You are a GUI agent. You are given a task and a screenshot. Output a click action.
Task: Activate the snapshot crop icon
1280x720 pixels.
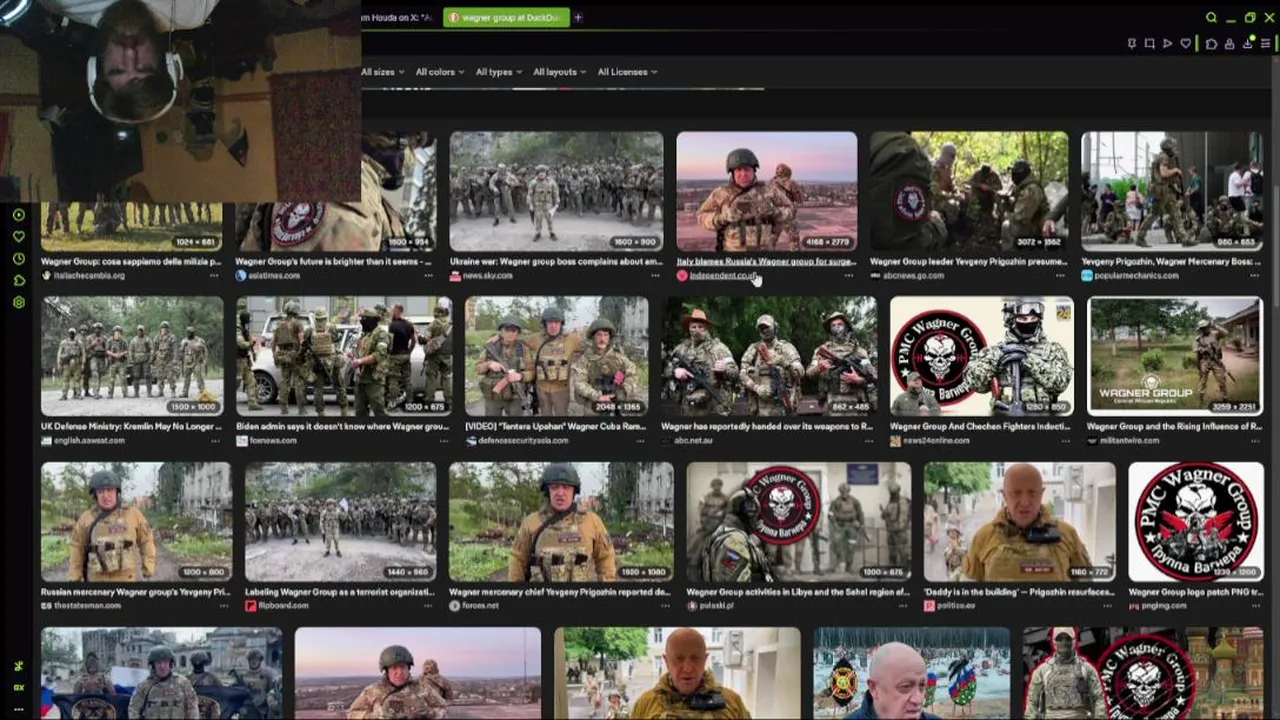point(1149,44)
